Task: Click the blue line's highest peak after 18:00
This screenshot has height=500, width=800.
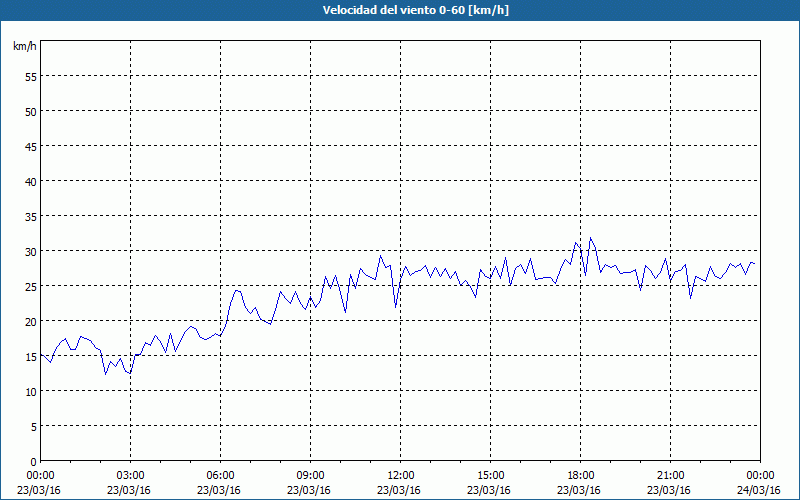Action: tap(590, 238)
